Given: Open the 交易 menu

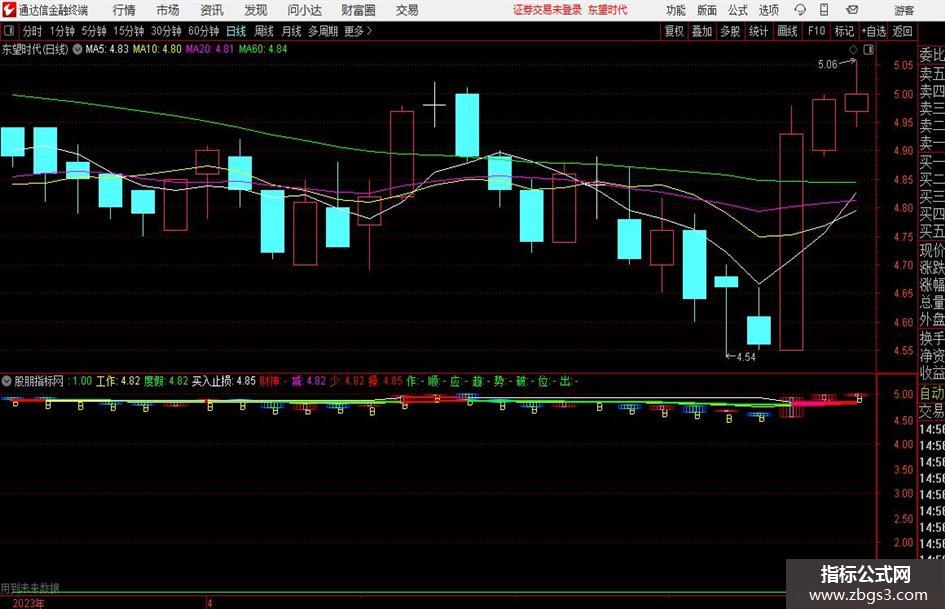Looking at the screenshot, I should (407, 10).
